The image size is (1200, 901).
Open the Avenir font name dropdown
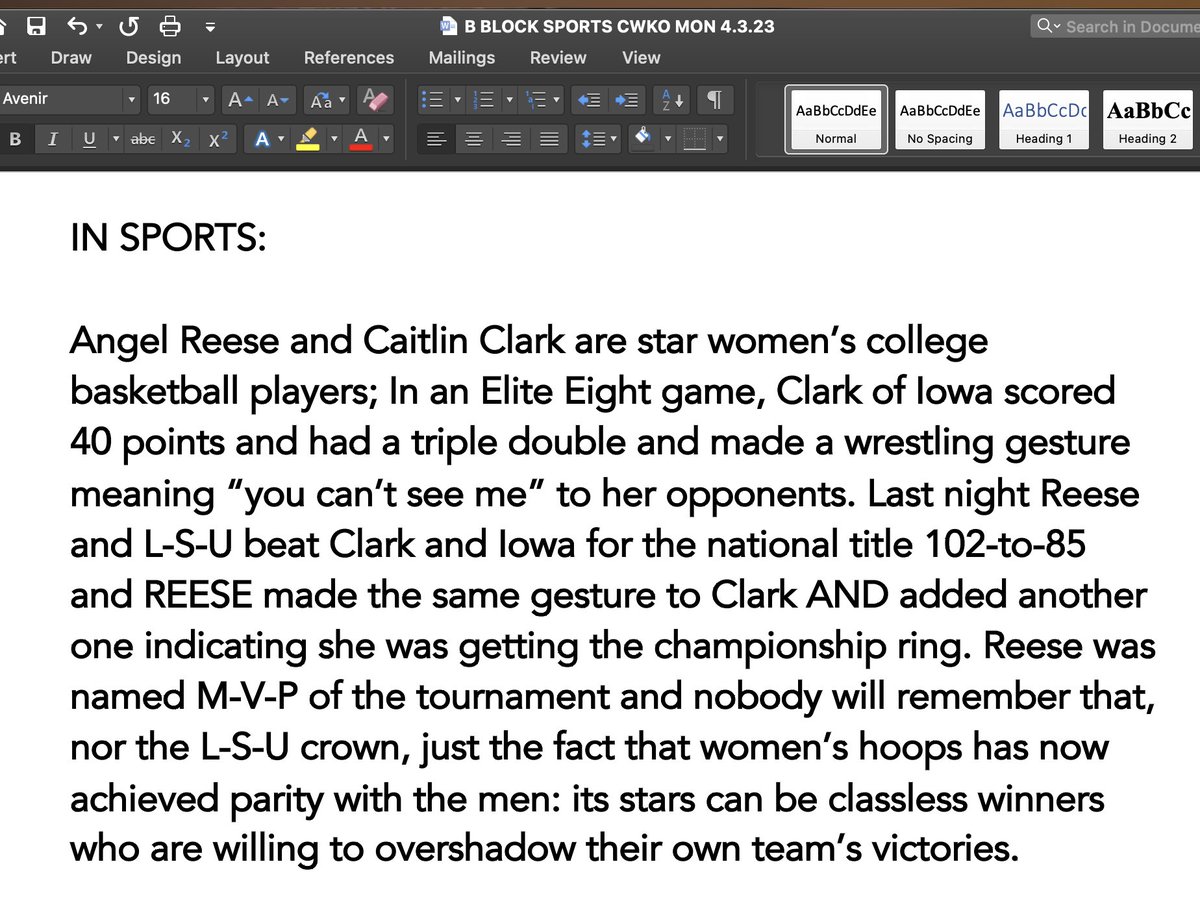pyautogui.click(x=131, y=100)
